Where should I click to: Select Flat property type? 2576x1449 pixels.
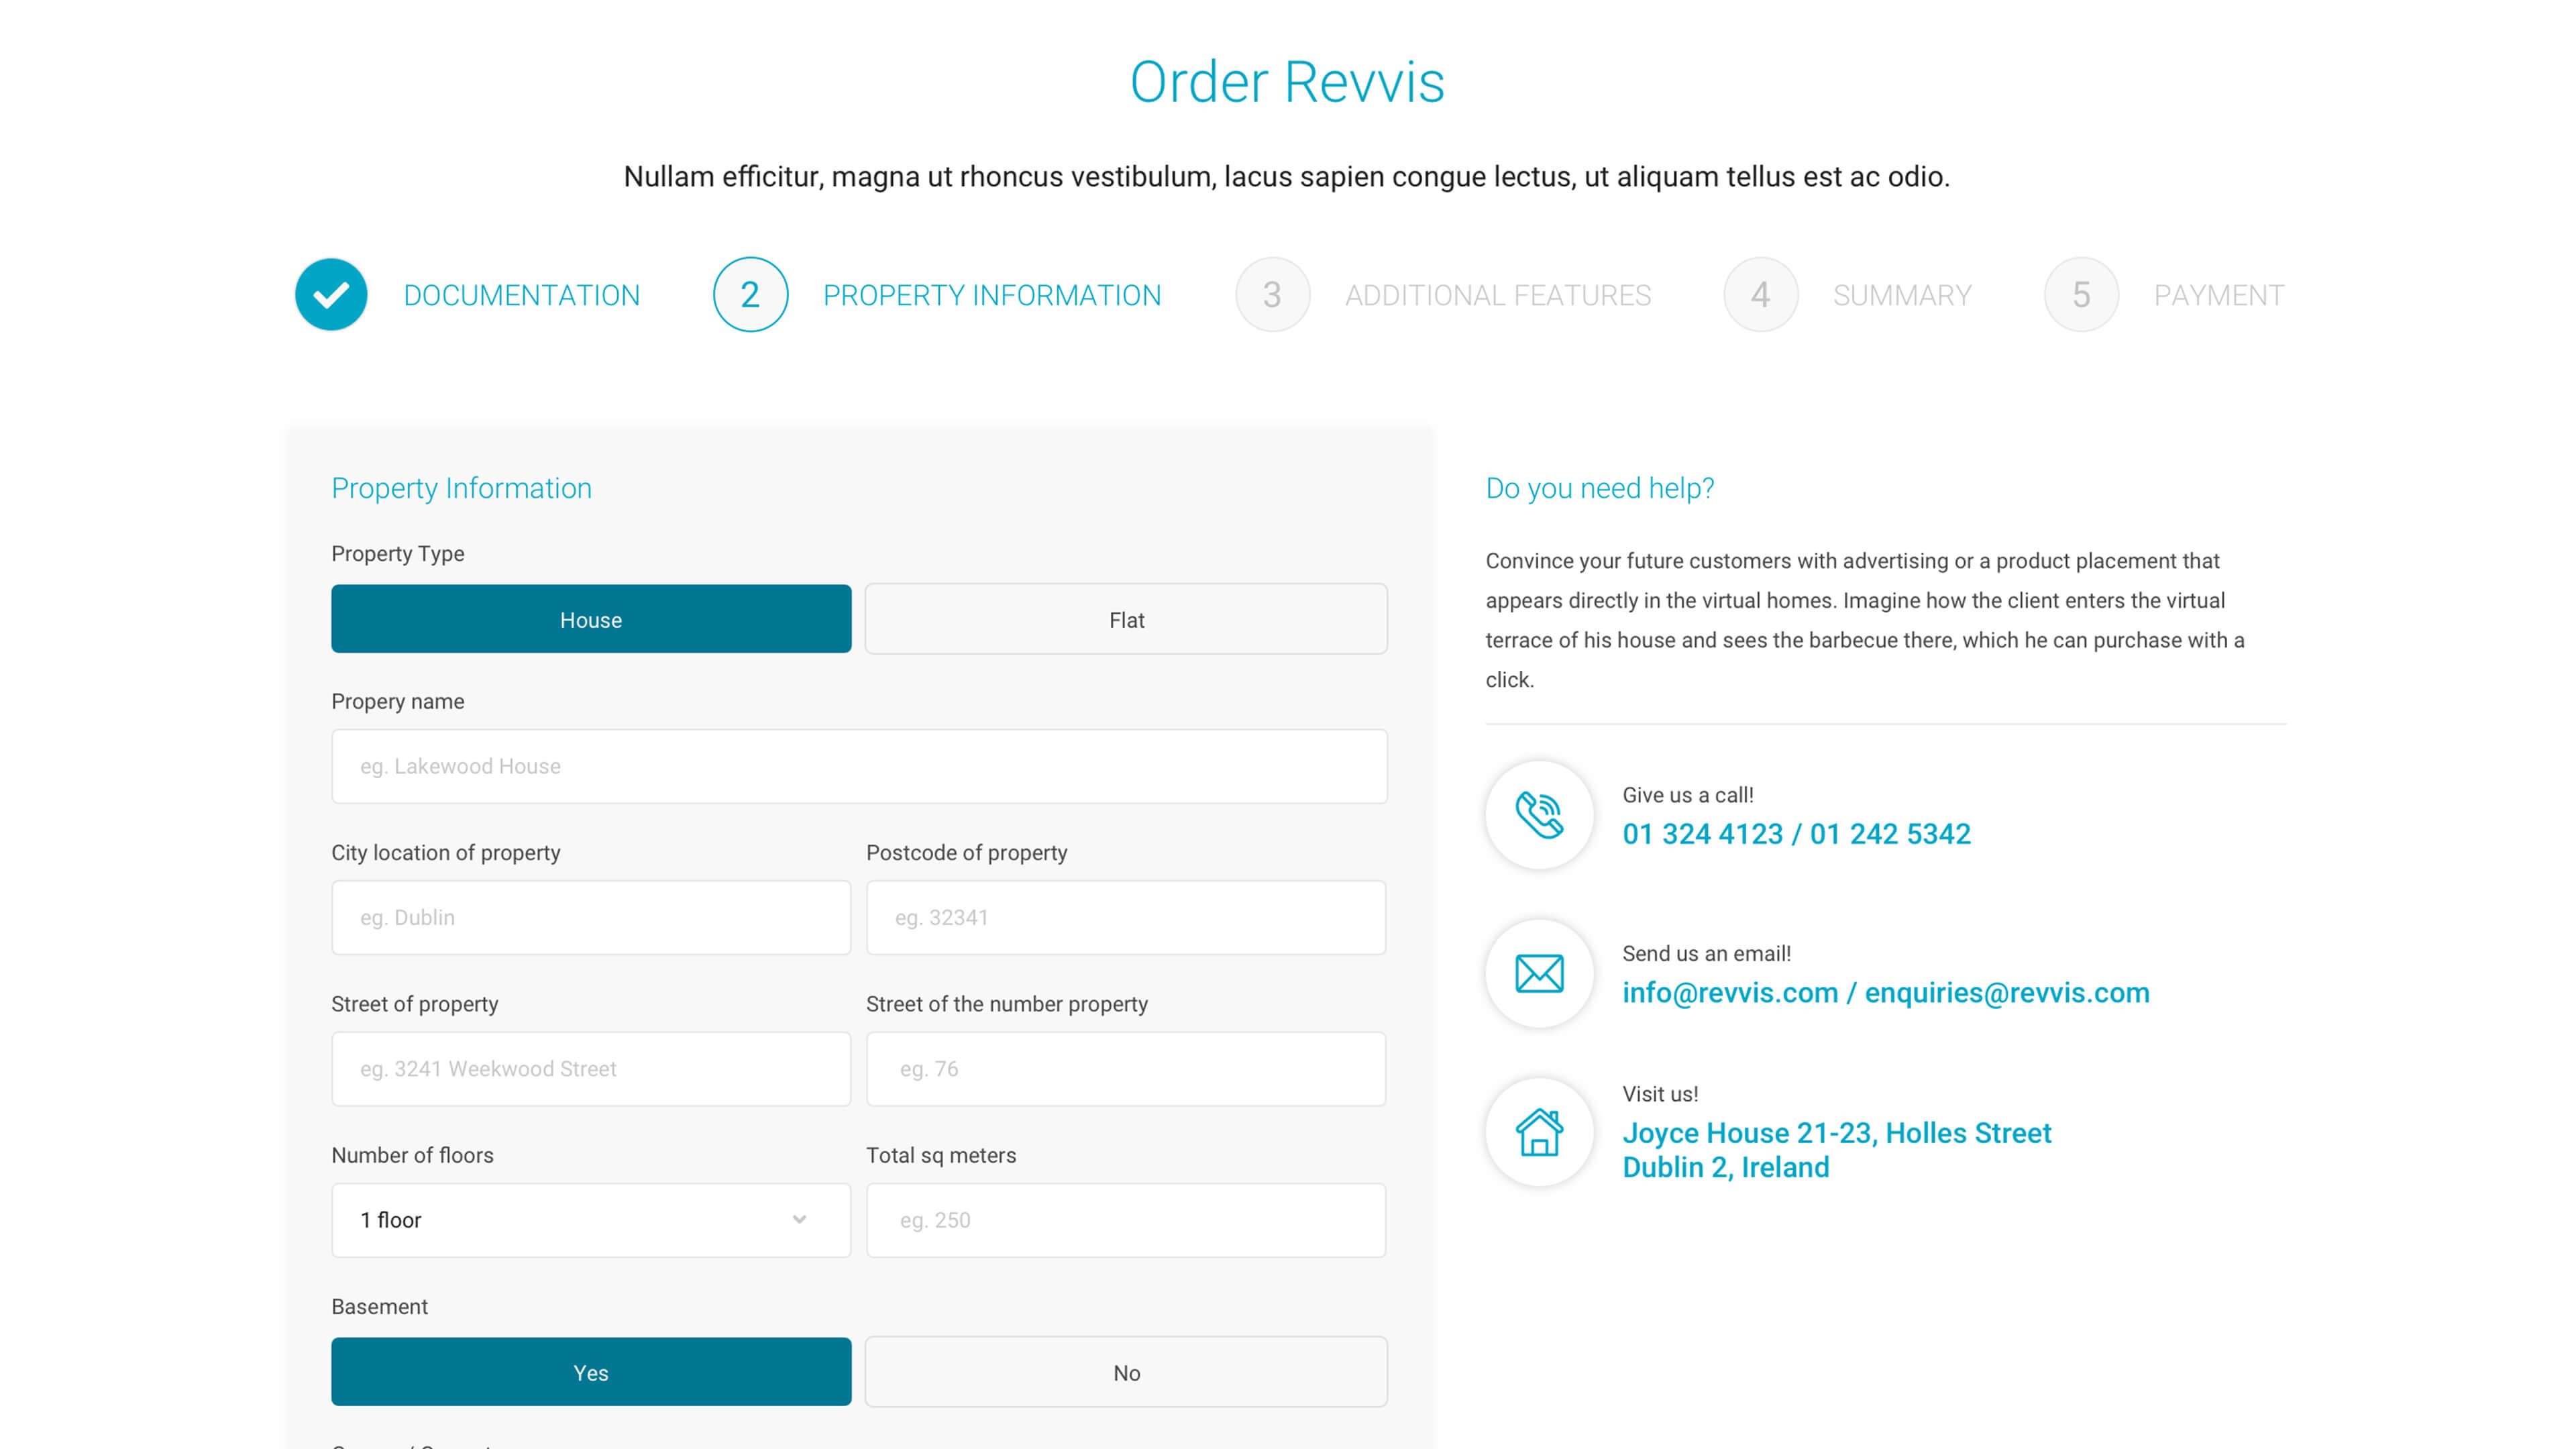1126,619
